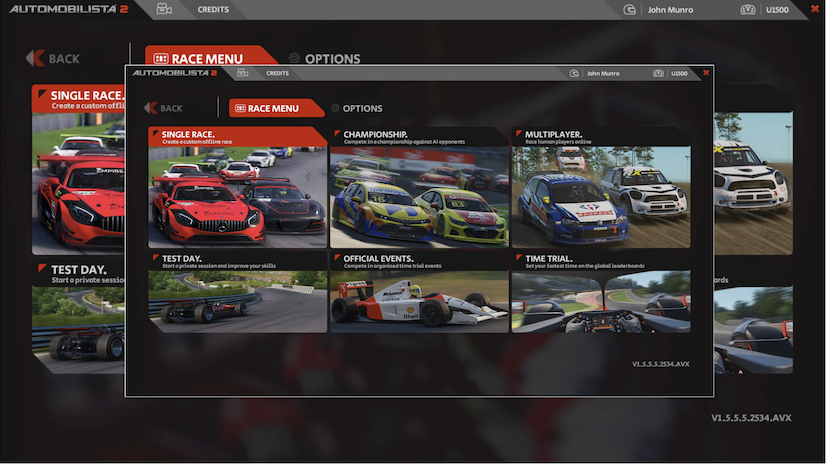Click U1500 rating in background window
The height and width of the screenshot is (464, 827).
point(777,9)
